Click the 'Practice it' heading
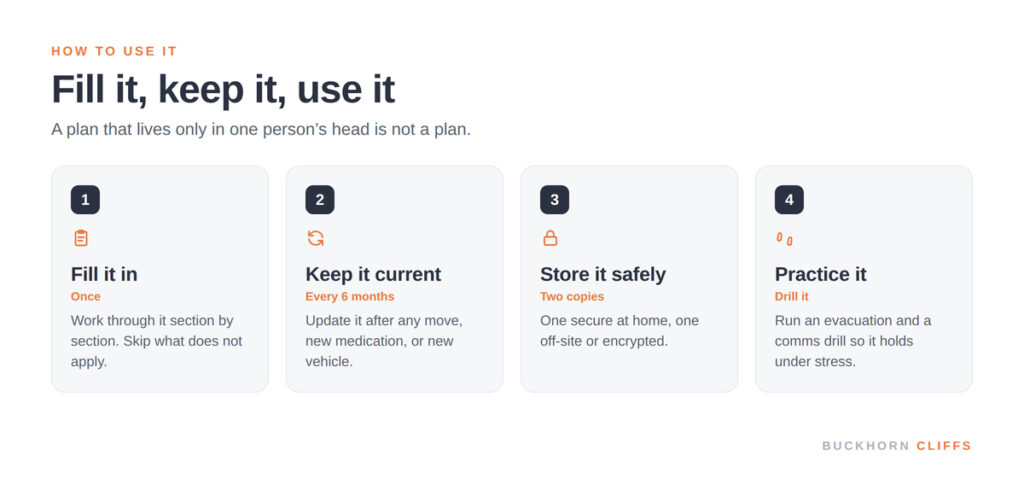 820,274
